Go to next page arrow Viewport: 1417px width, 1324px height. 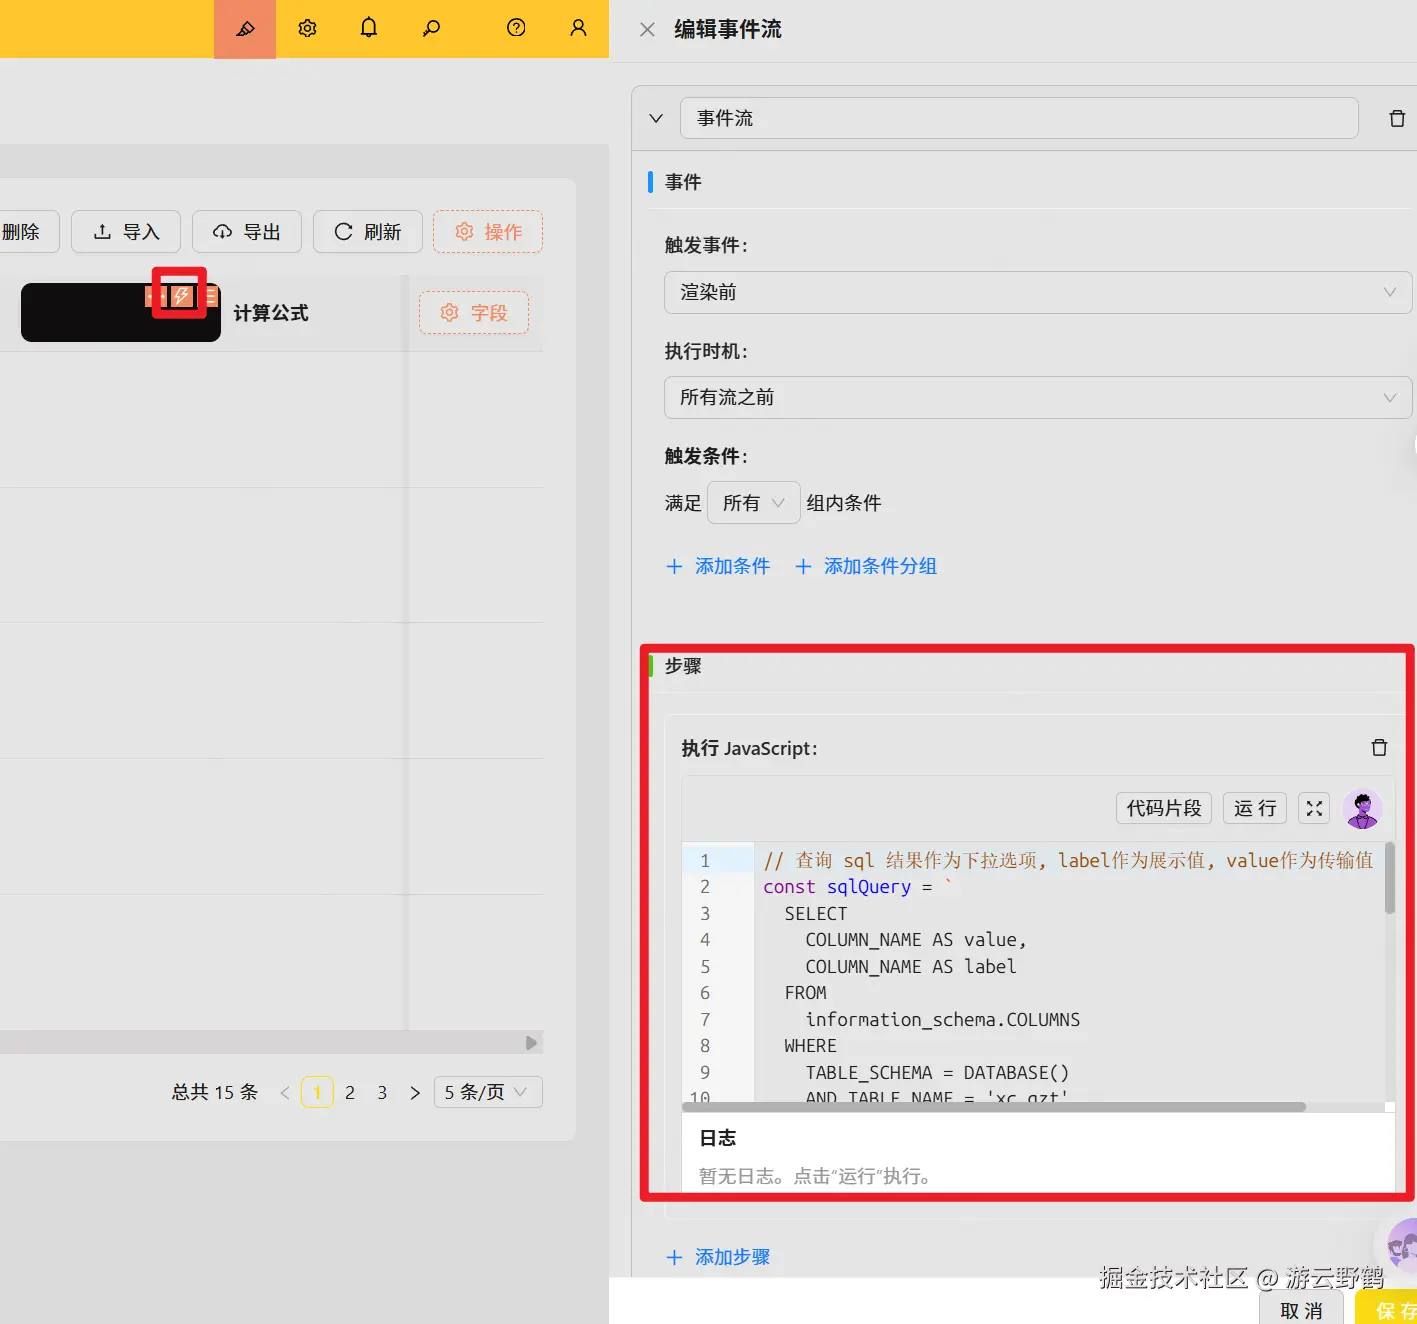click(x=415, y=1092)
